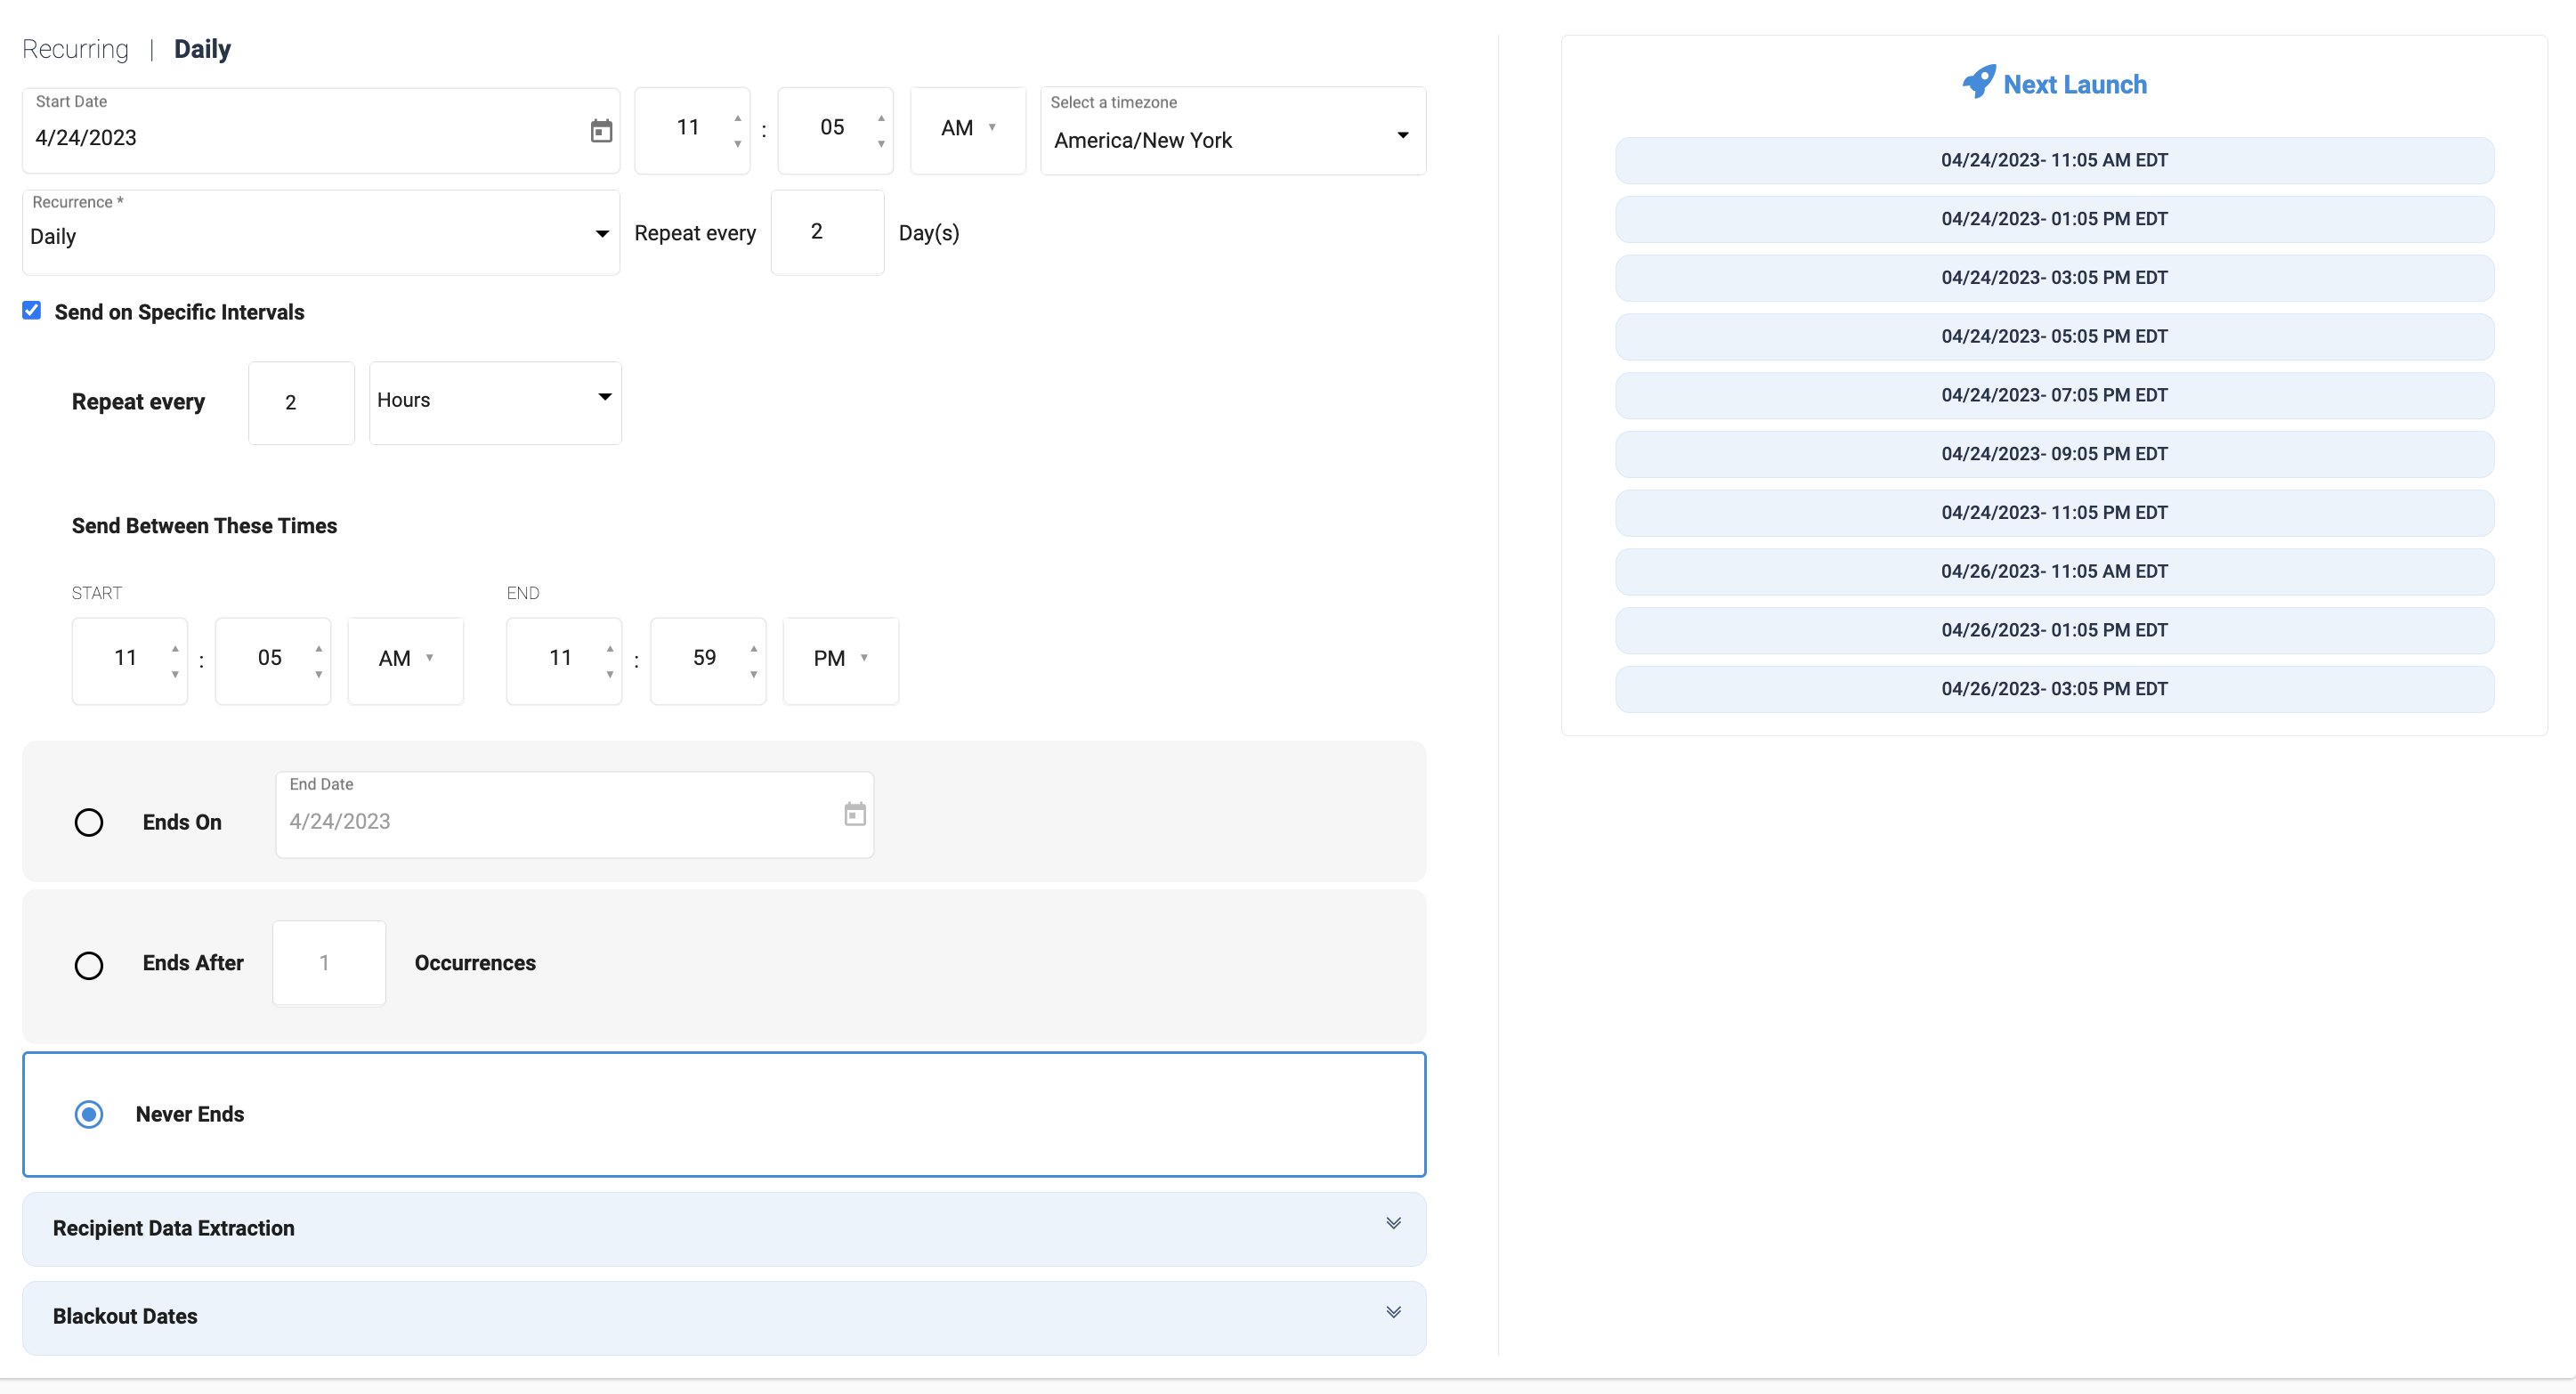Expand the Blackout Dates section
The width and height of the screenshot is (2576, 1394).
[x=724, y=1317]
